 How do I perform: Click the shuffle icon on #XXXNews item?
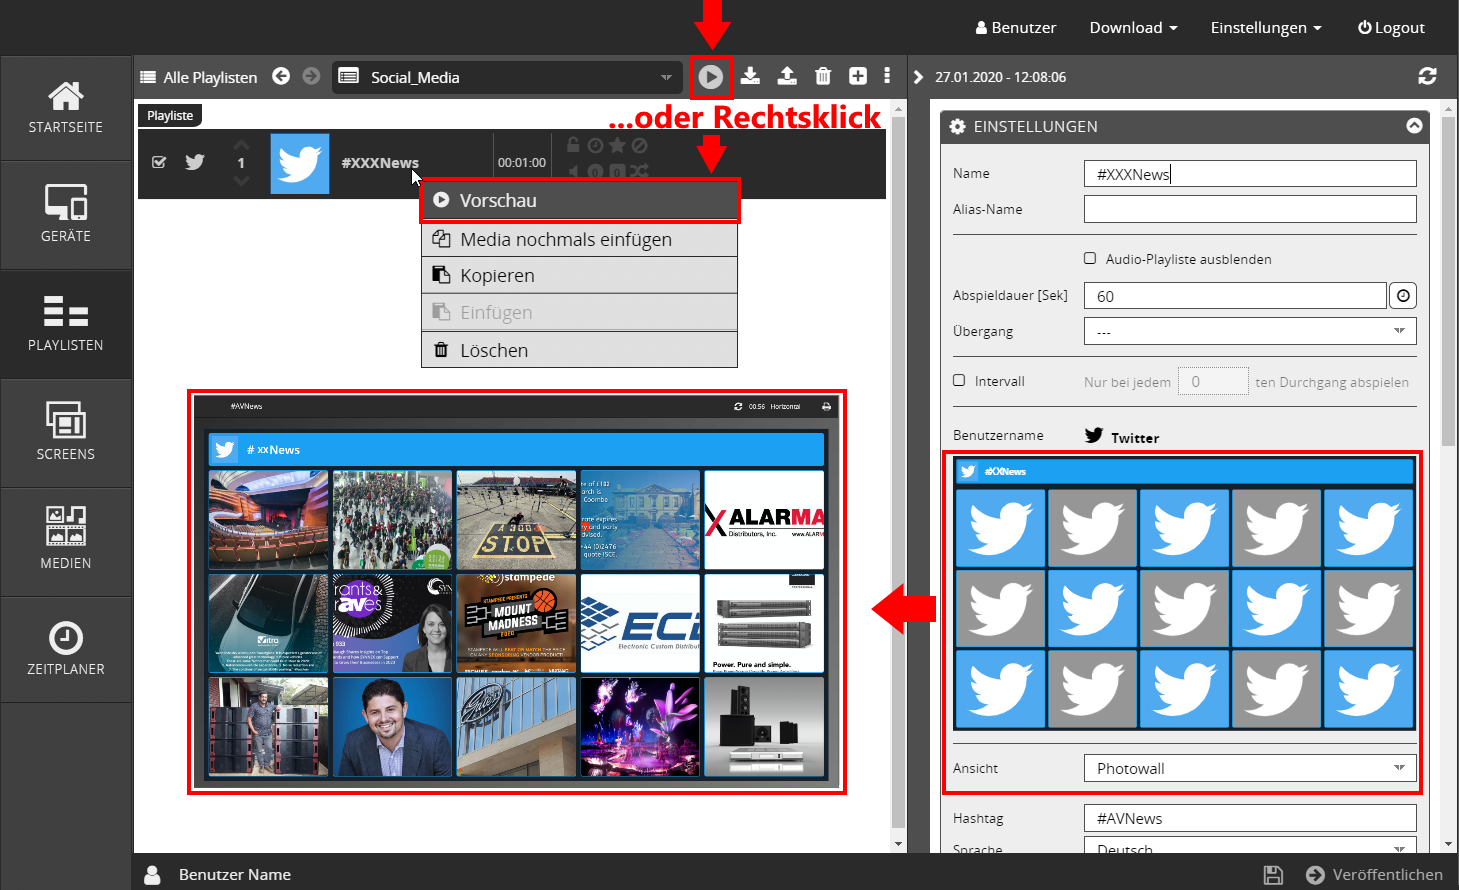(x=639, y=171)
